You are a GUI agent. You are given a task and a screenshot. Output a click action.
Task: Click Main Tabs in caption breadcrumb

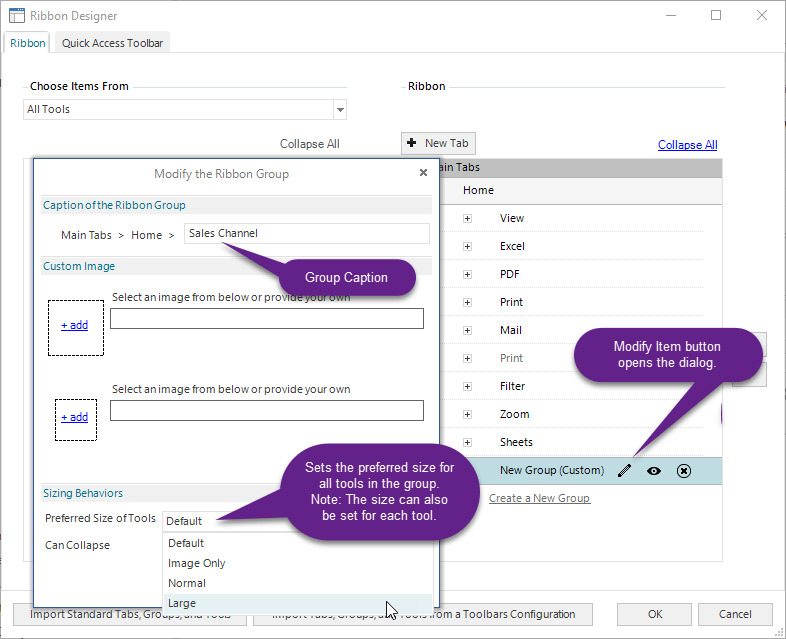tap(86, 235)
